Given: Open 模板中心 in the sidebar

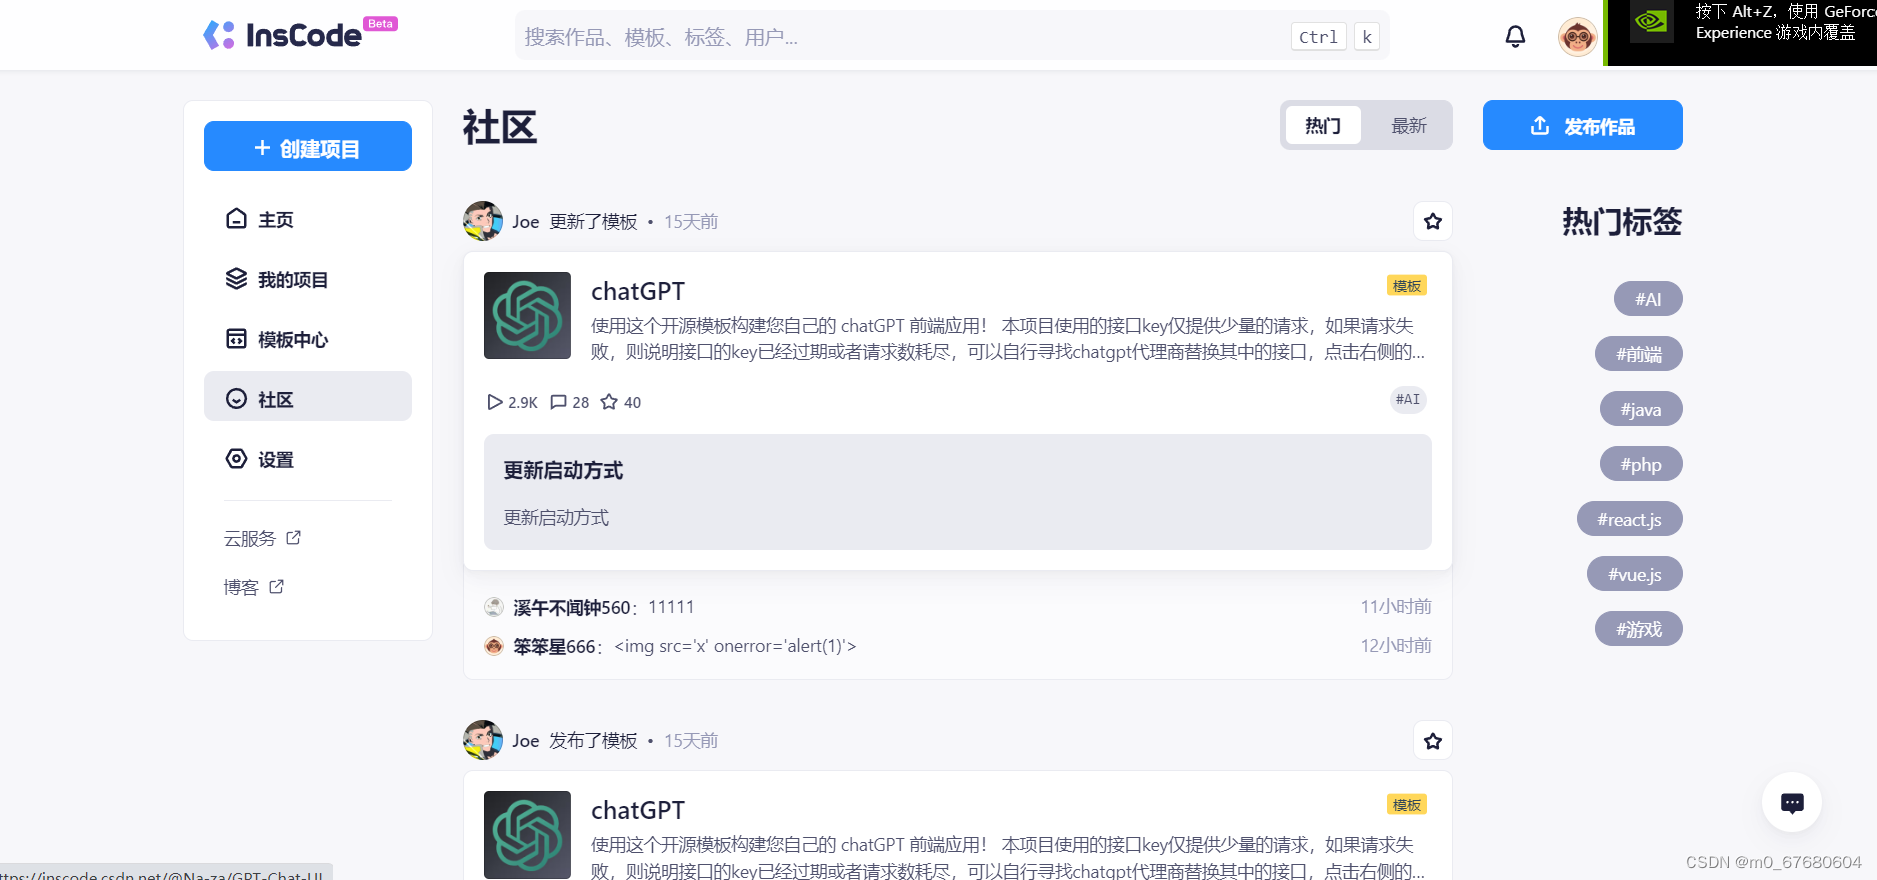Looking at the screenshot, I should [x=308, y=340].
